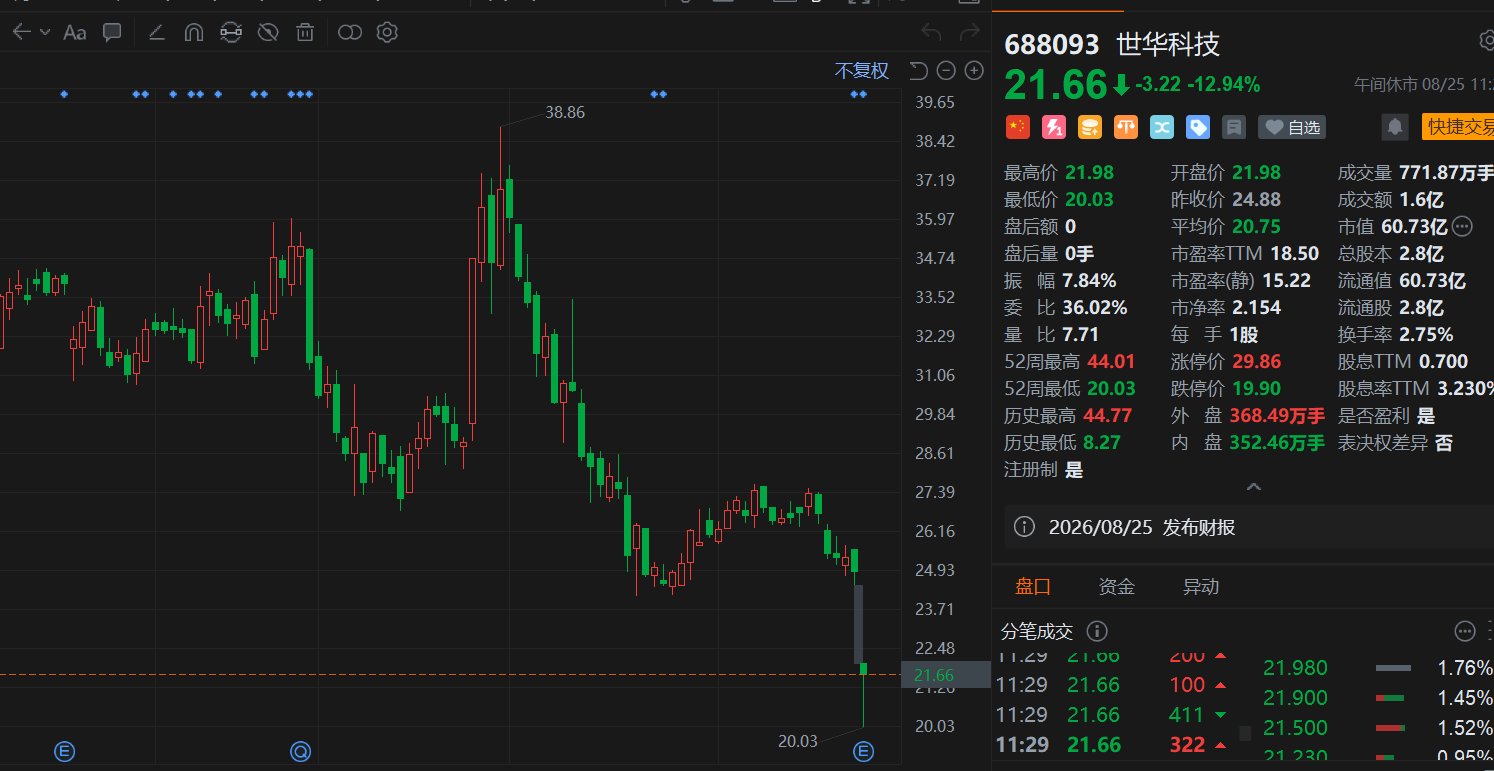This screenshot has width=1494, height=771.
Task: Toggle the price alert bell
Action: point(1394,127)
